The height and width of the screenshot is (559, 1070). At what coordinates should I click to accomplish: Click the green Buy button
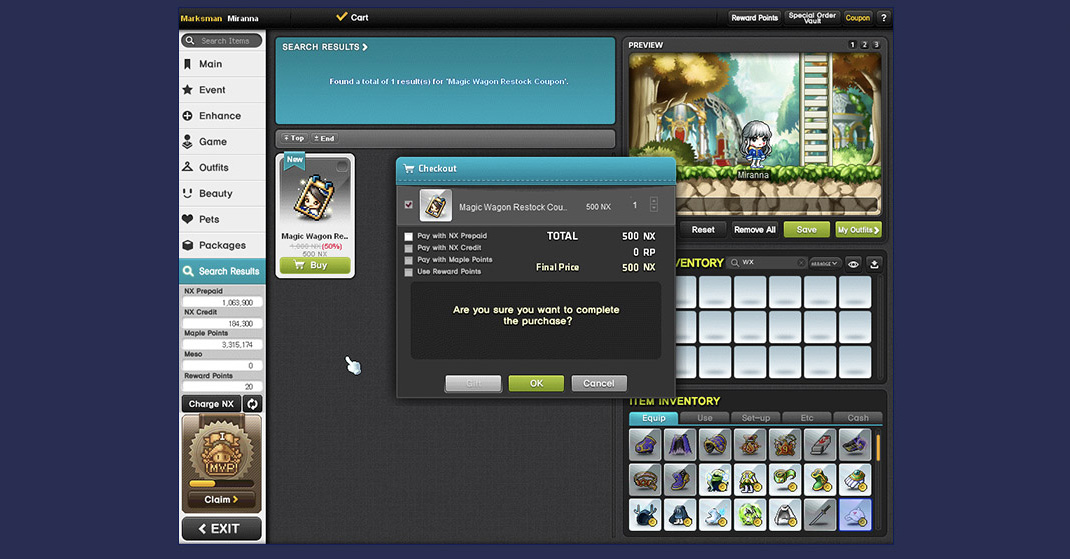[x=315, y=265]
